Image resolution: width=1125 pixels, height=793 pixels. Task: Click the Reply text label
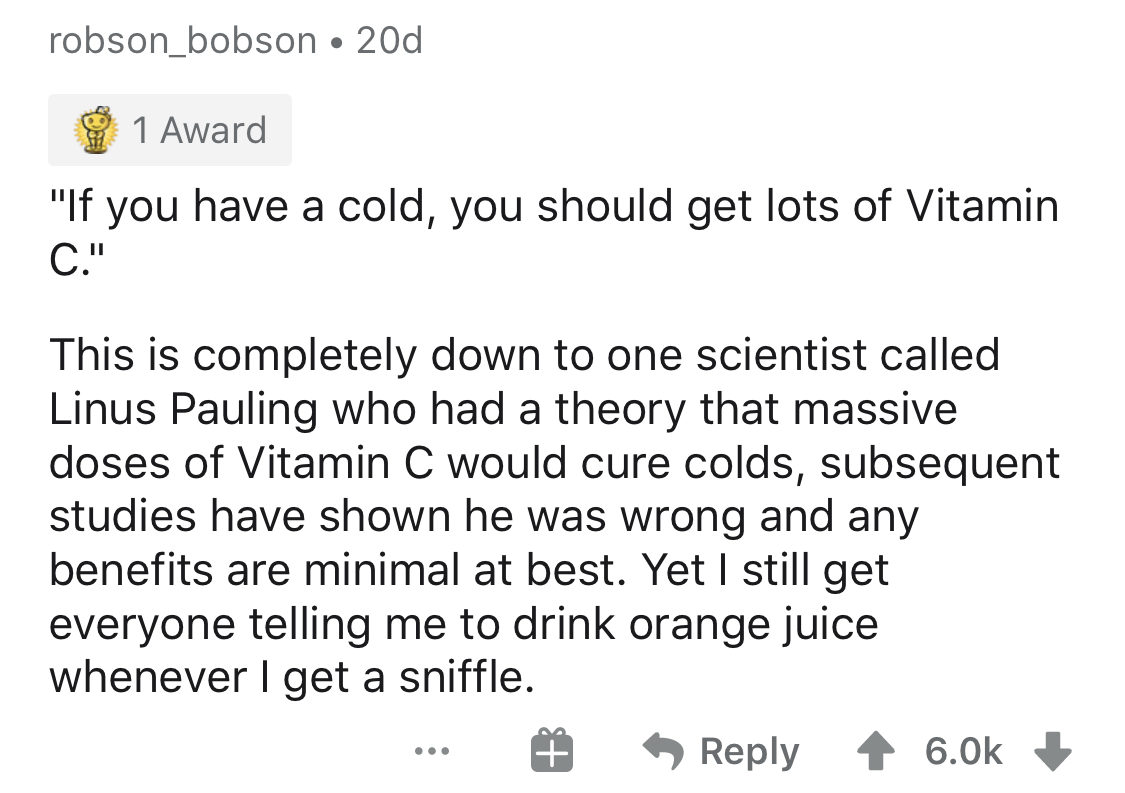(x=750, y=751)
